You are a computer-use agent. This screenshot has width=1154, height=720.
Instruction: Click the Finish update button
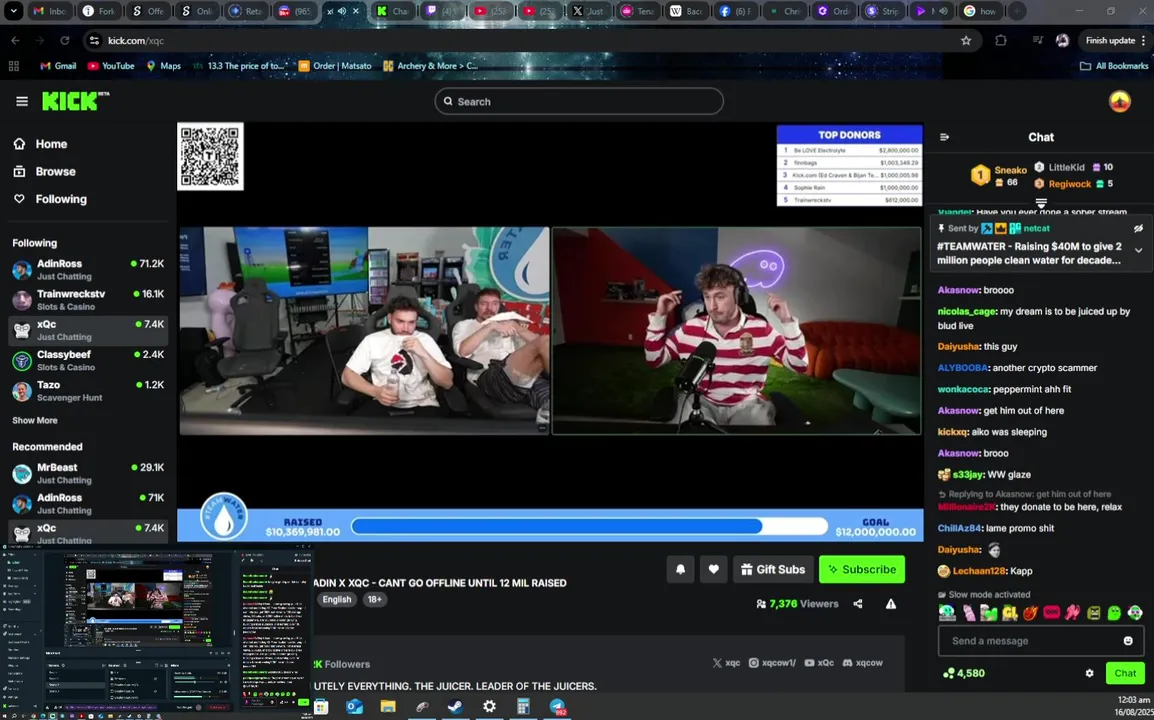[x=1115, y=40]
